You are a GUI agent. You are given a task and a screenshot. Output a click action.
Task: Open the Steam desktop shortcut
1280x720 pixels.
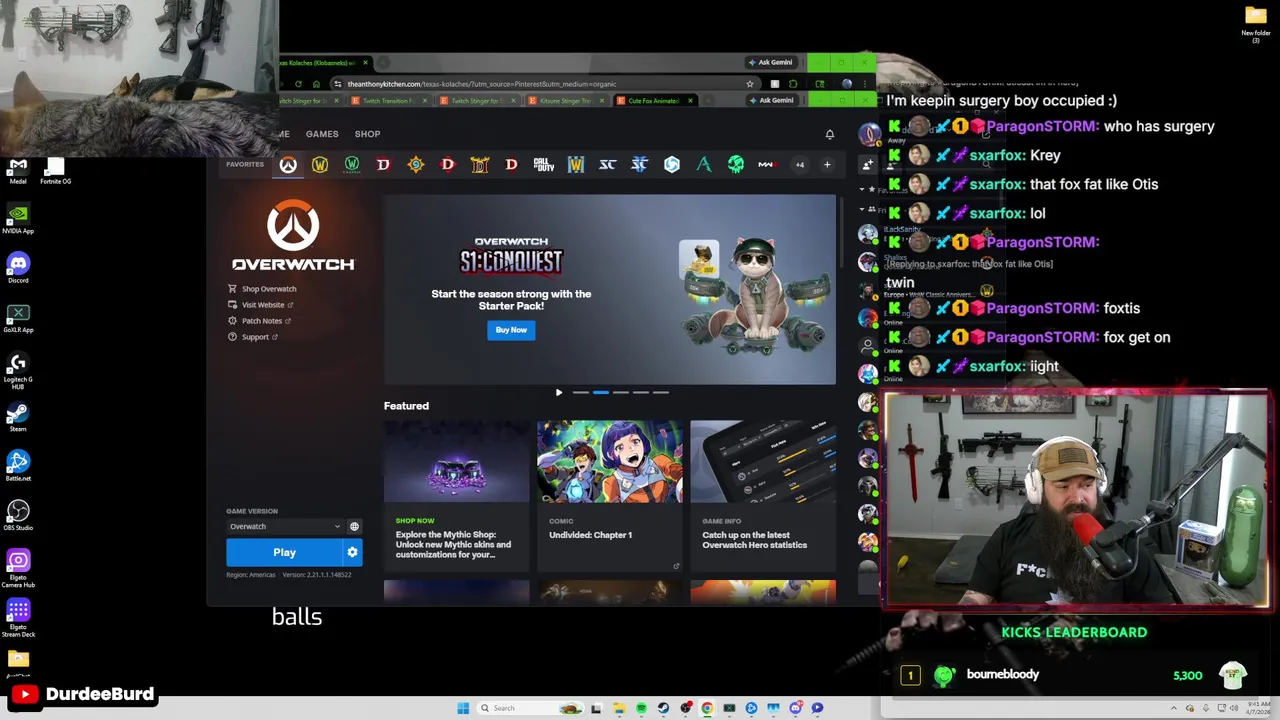point(18,417)
